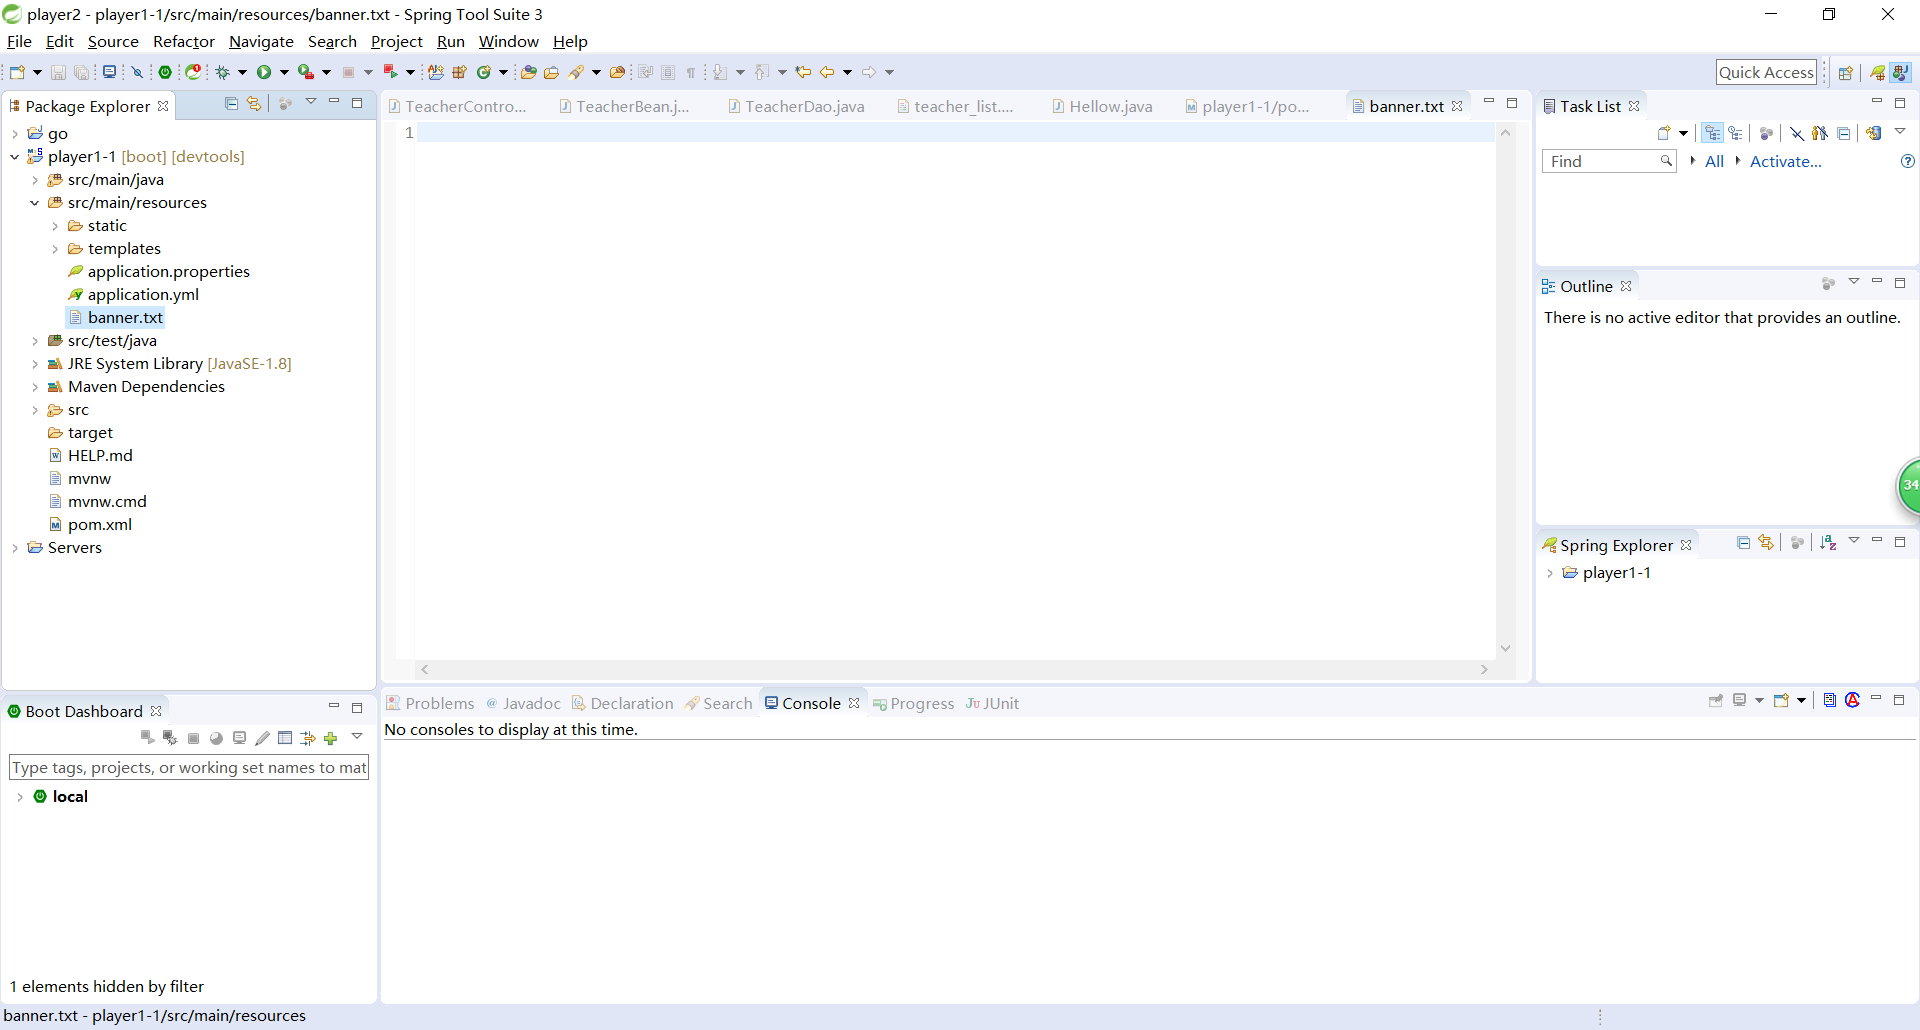Toggle Show Only My Tasks in Task List

point(1820,133)
